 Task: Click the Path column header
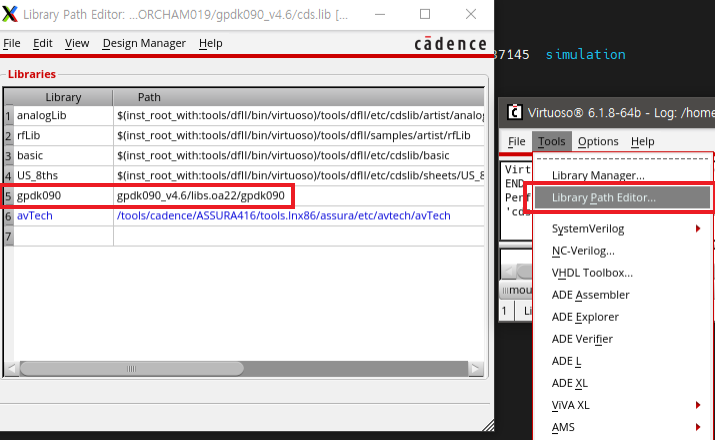click(x=299, y=97)
